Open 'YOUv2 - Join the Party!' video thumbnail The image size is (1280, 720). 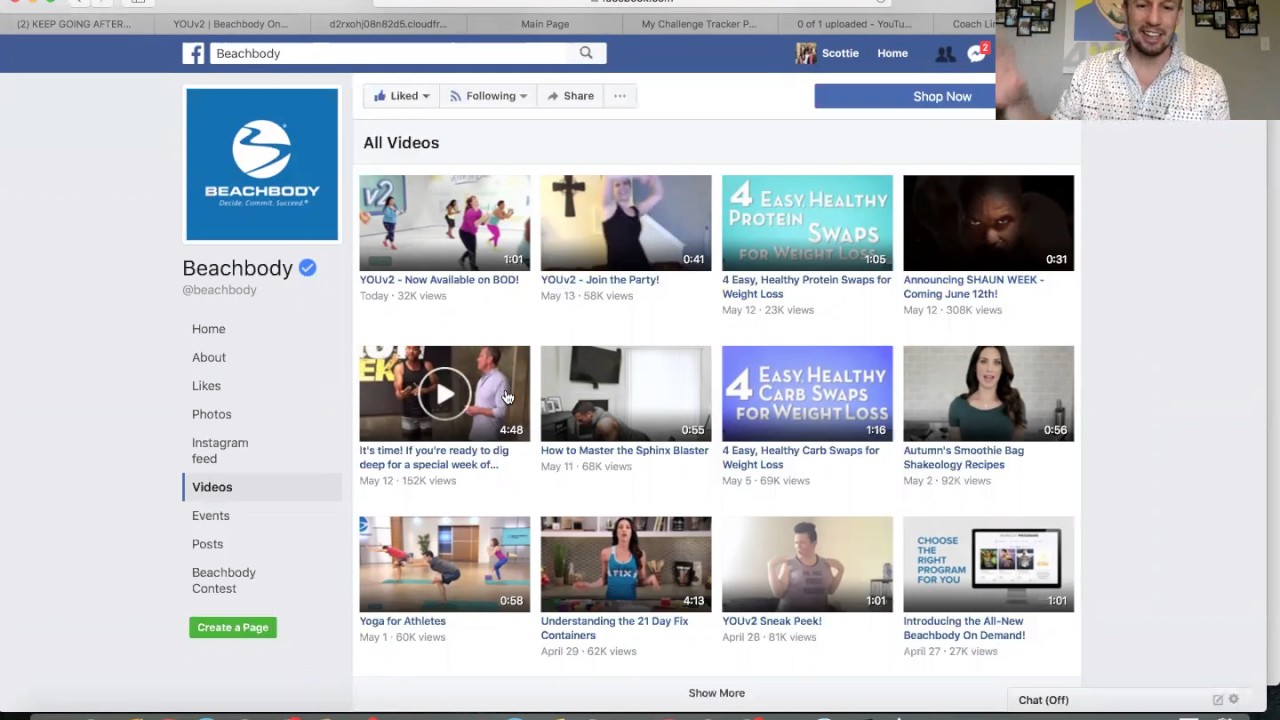[x=626, y=223]
